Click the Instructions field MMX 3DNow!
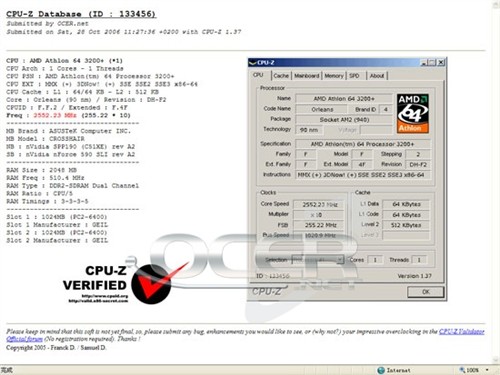This screenshot has width=500, height=375. pyautogui.click(x=362, y=175)
